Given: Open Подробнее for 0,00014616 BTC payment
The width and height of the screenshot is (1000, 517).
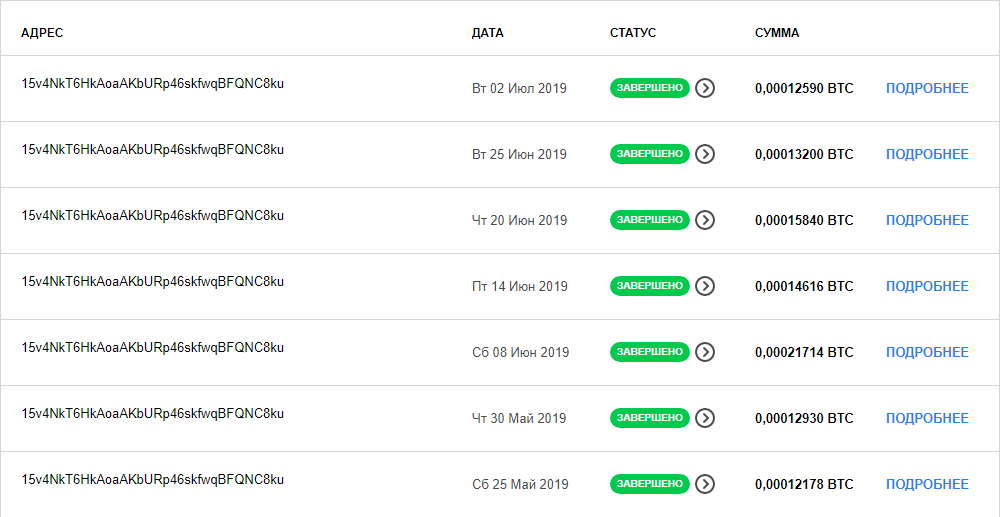Looking at the screenshot, I should point(927,286).
